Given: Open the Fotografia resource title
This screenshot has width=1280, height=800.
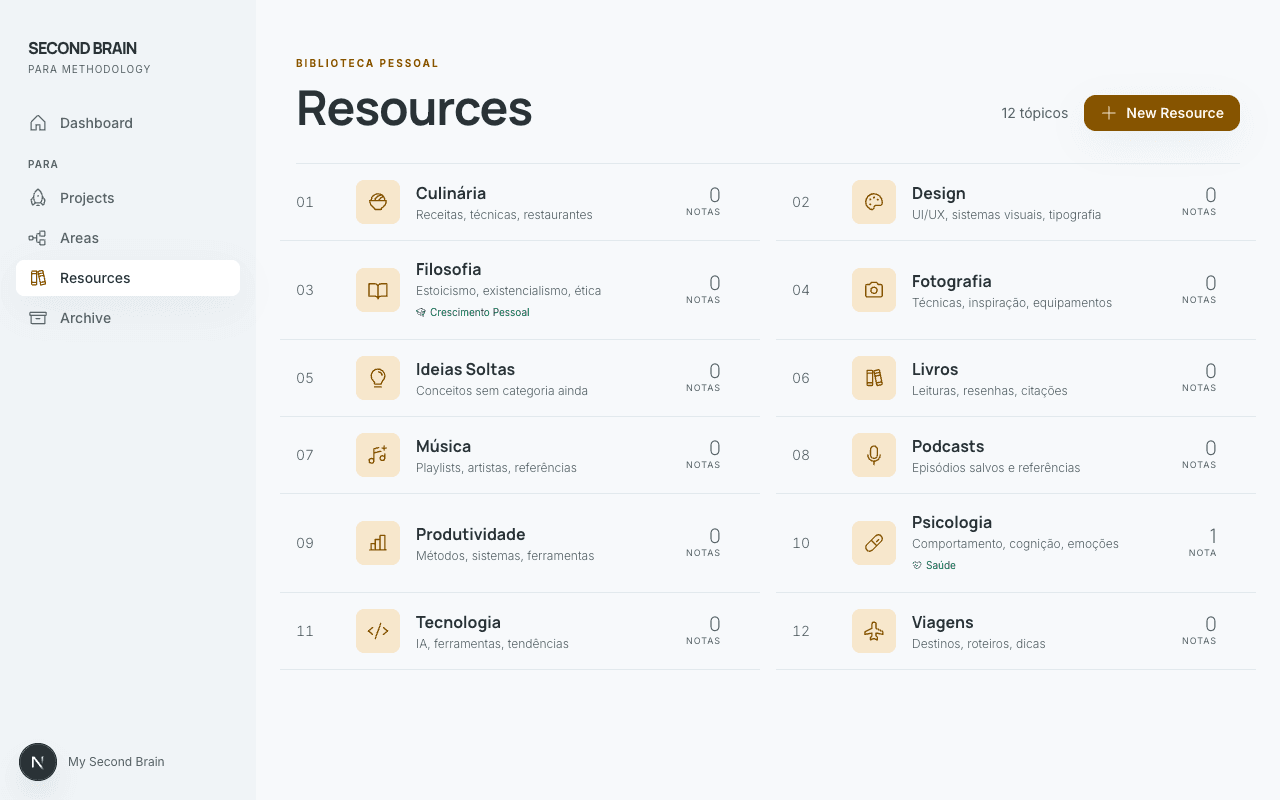Looking at the screenshot, I should tap(952, 281).
